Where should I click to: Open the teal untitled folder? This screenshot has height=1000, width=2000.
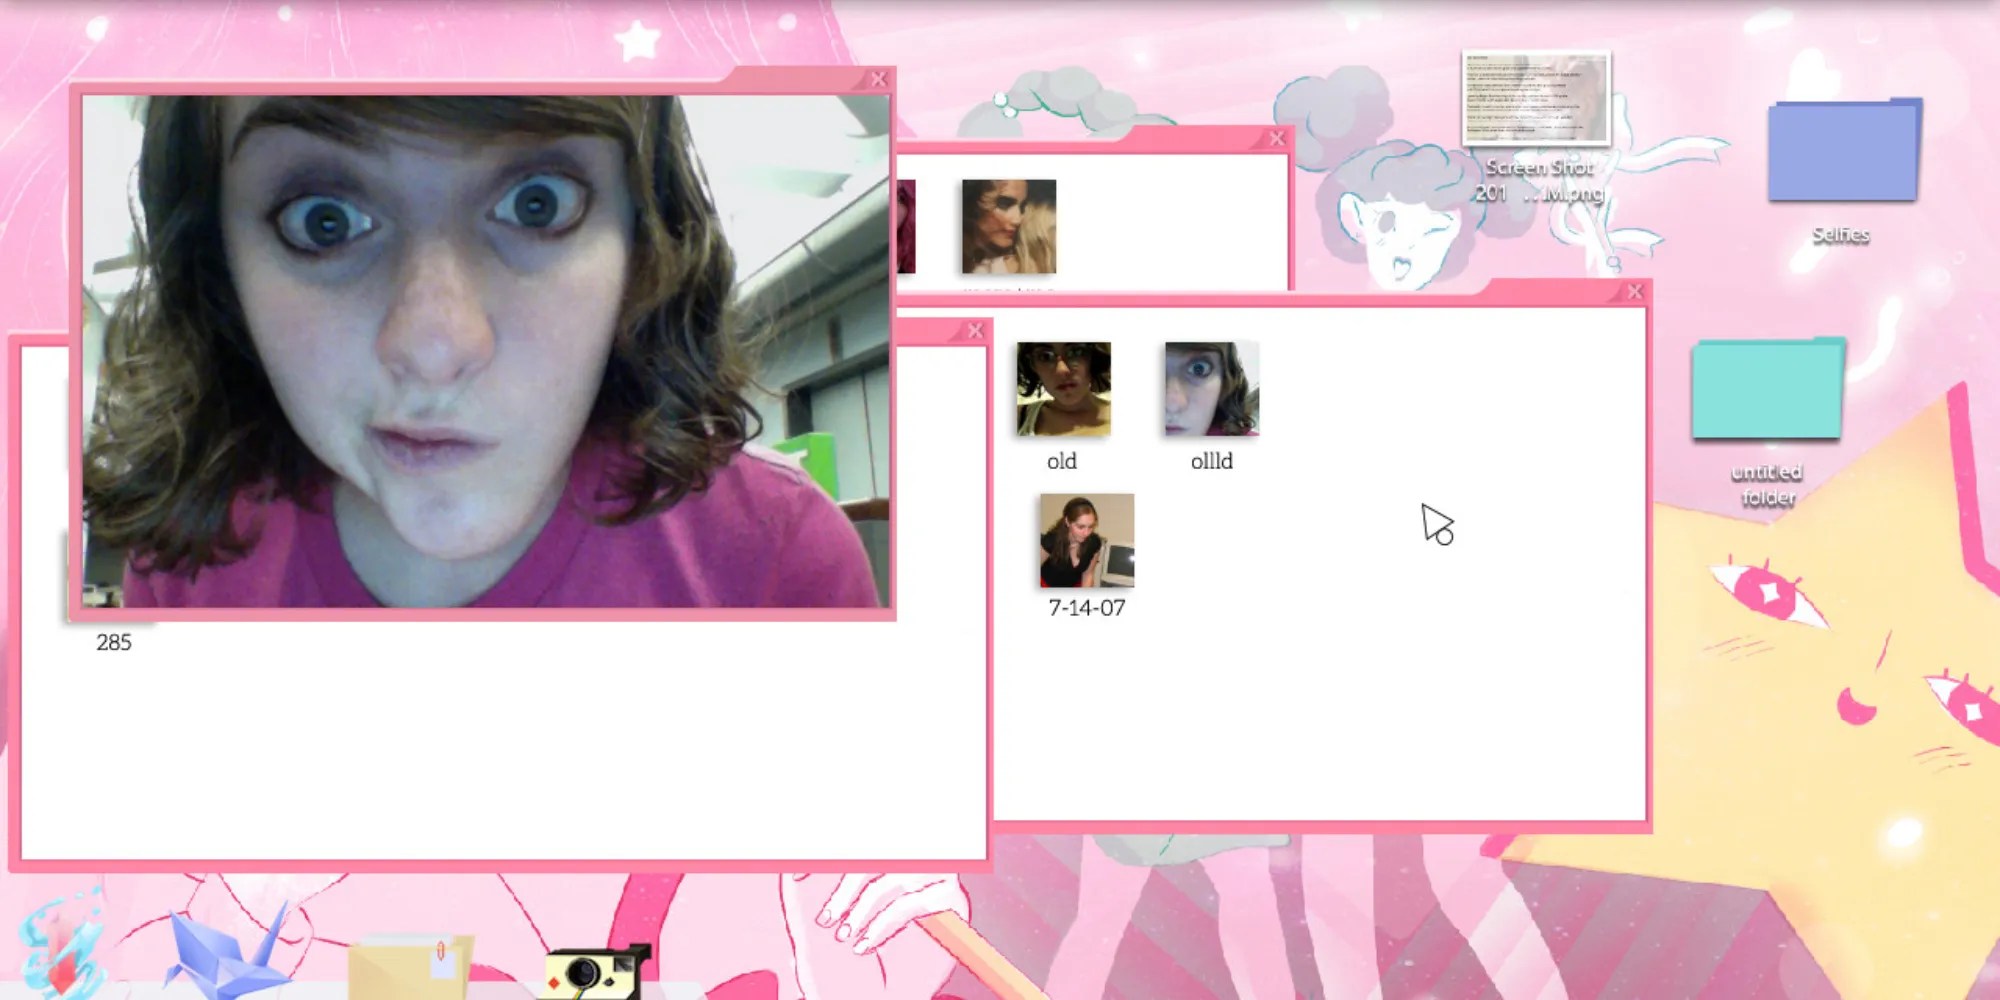pyautogui.click(x=1767, y=389)
